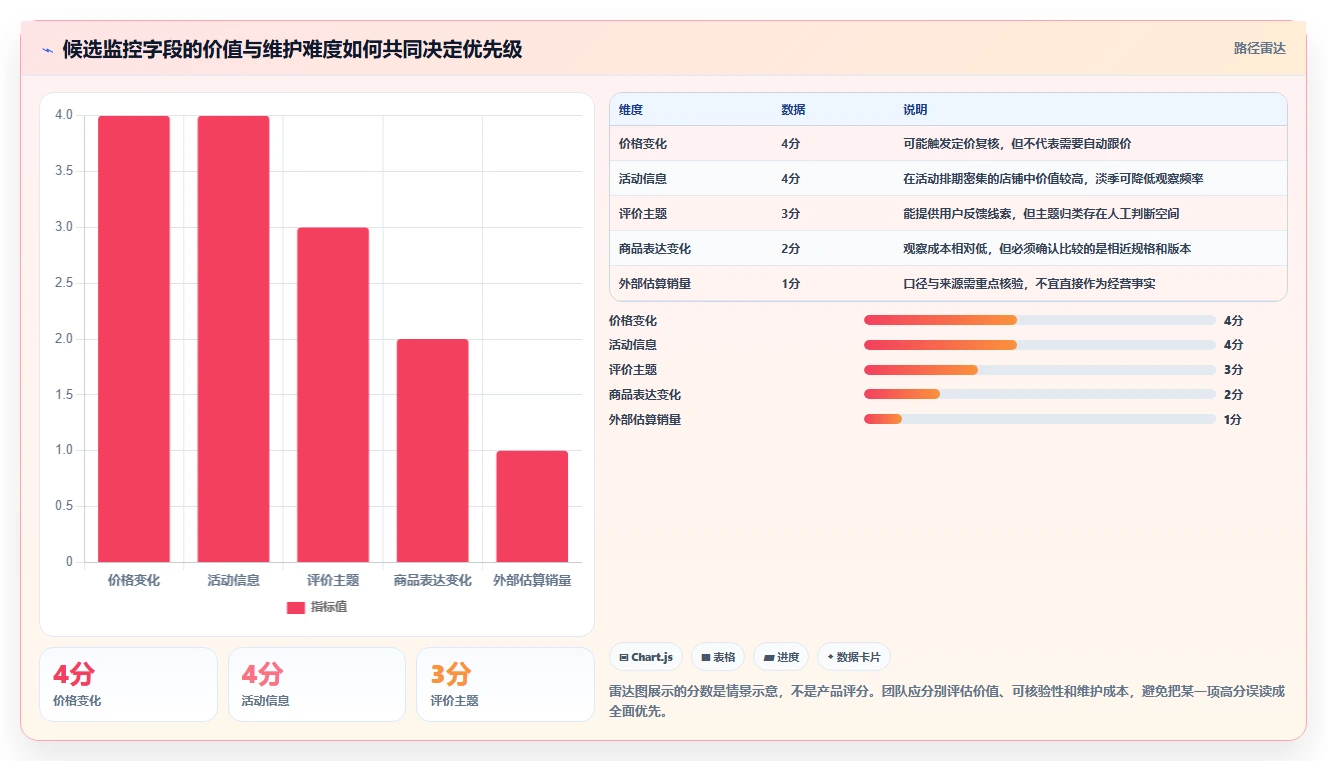Click the 商品表达变化 x-axis label
This screenshot has width=1327, height=761.
pyautogui.click(x=432, y=580)
